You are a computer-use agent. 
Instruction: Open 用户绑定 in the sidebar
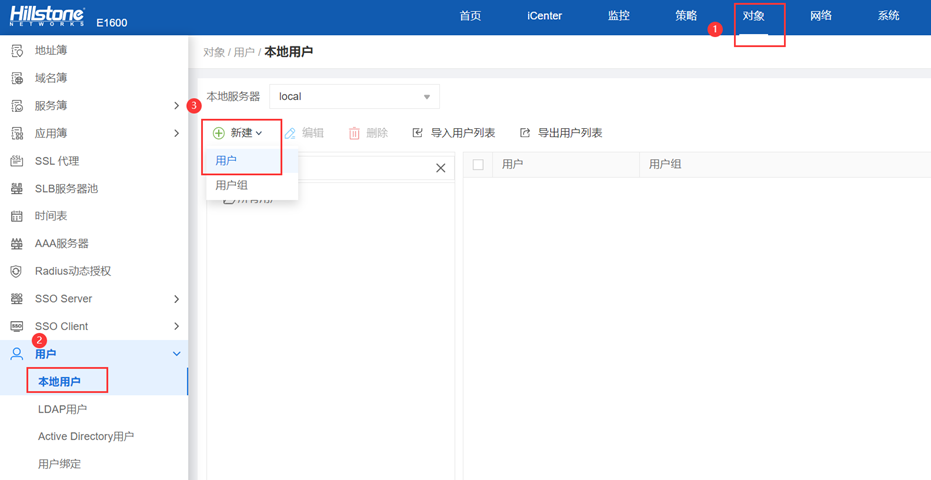[x=59, y=464]
